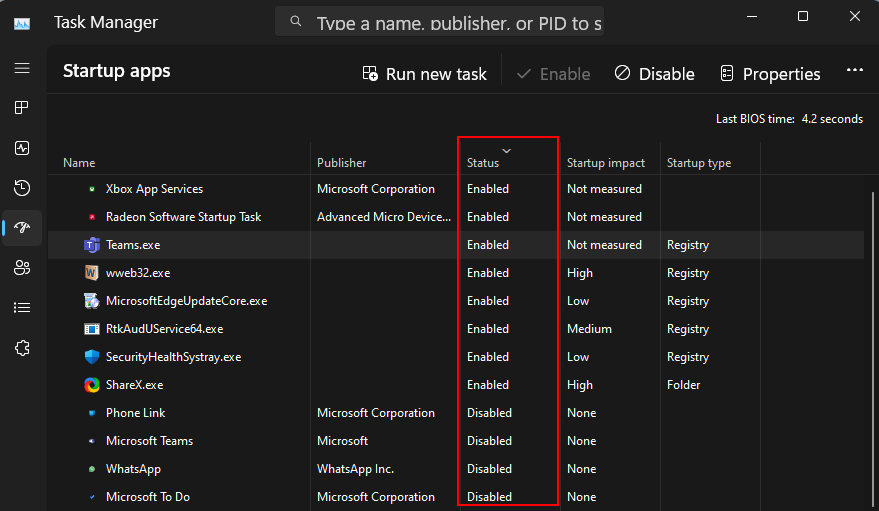Open the Details page in sidebar
Viewport: 879px width, 511px height.
coord(22,308)
